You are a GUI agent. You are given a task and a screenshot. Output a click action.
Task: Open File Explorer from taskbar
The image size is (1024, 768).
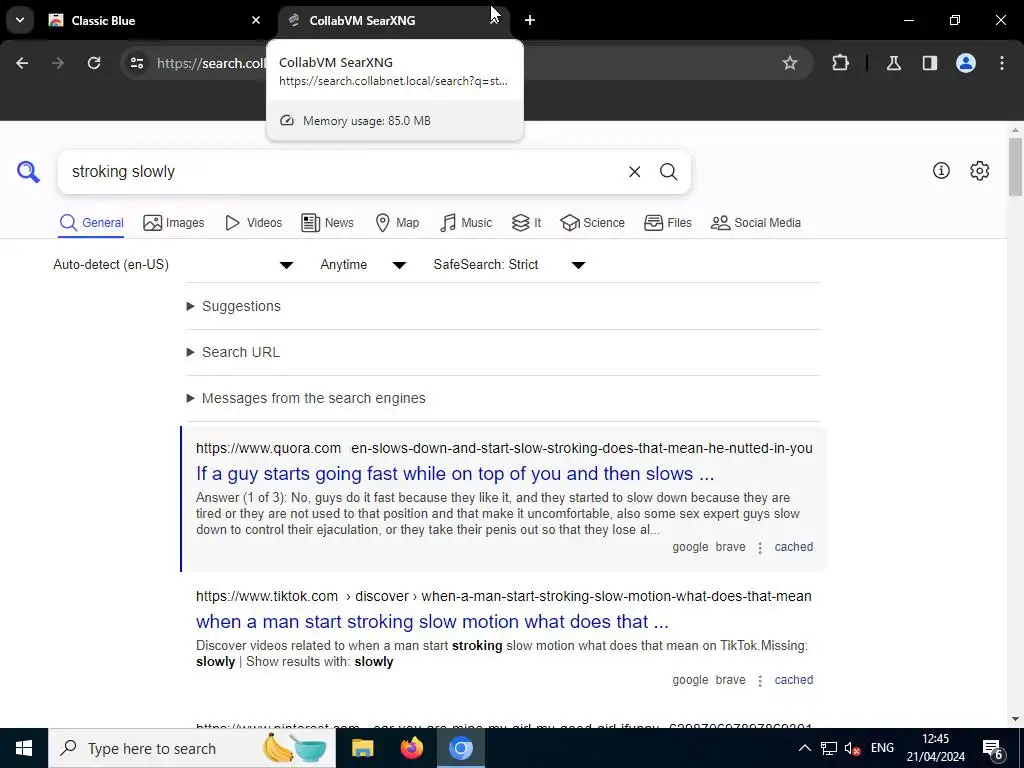[x=362, y=748]
